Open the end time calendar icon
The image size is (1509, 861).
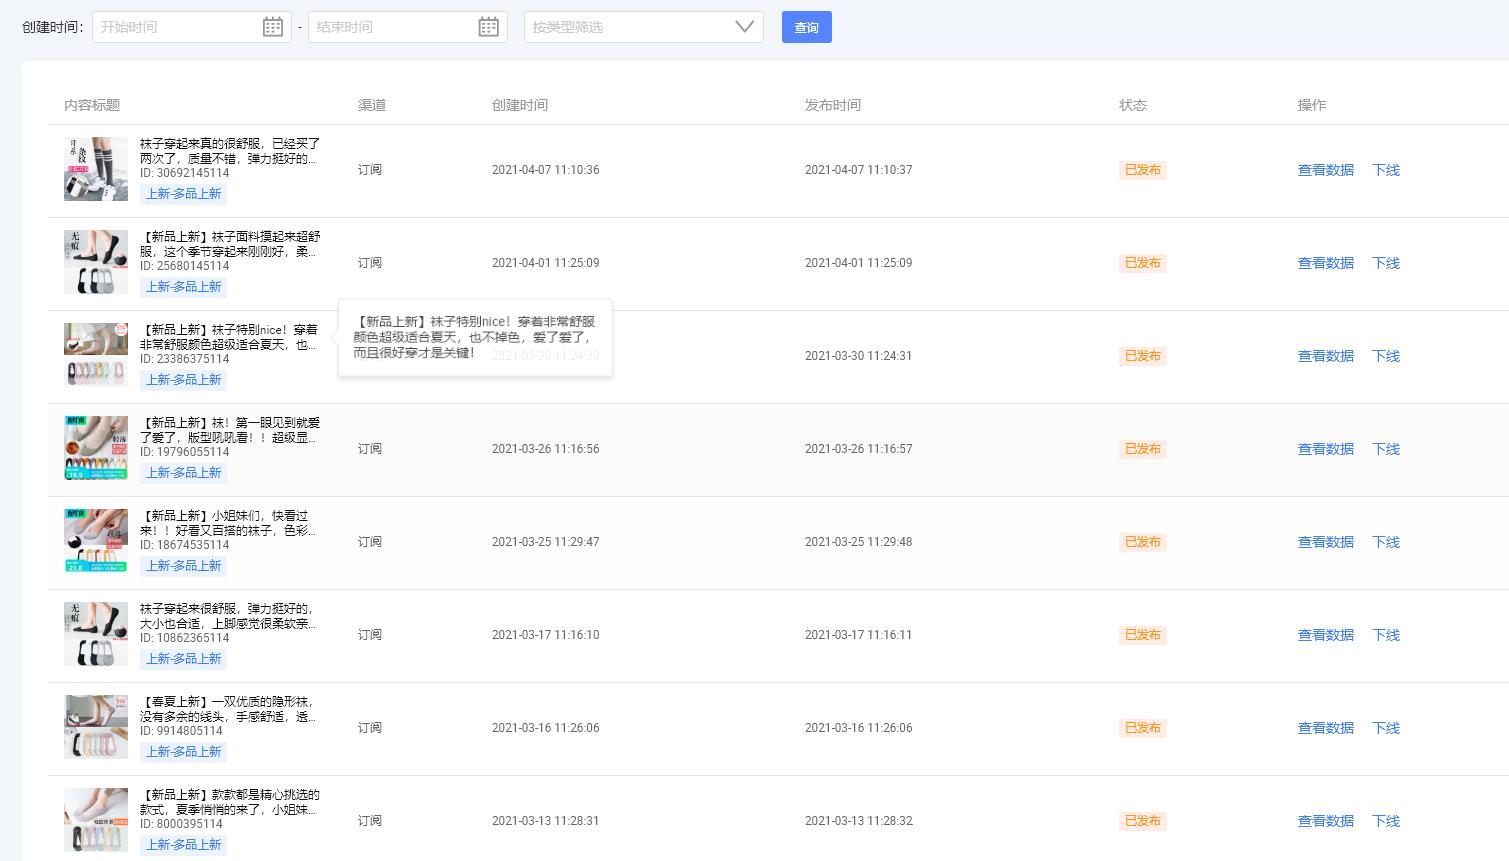pyautogui.click(x=489, y=27)
